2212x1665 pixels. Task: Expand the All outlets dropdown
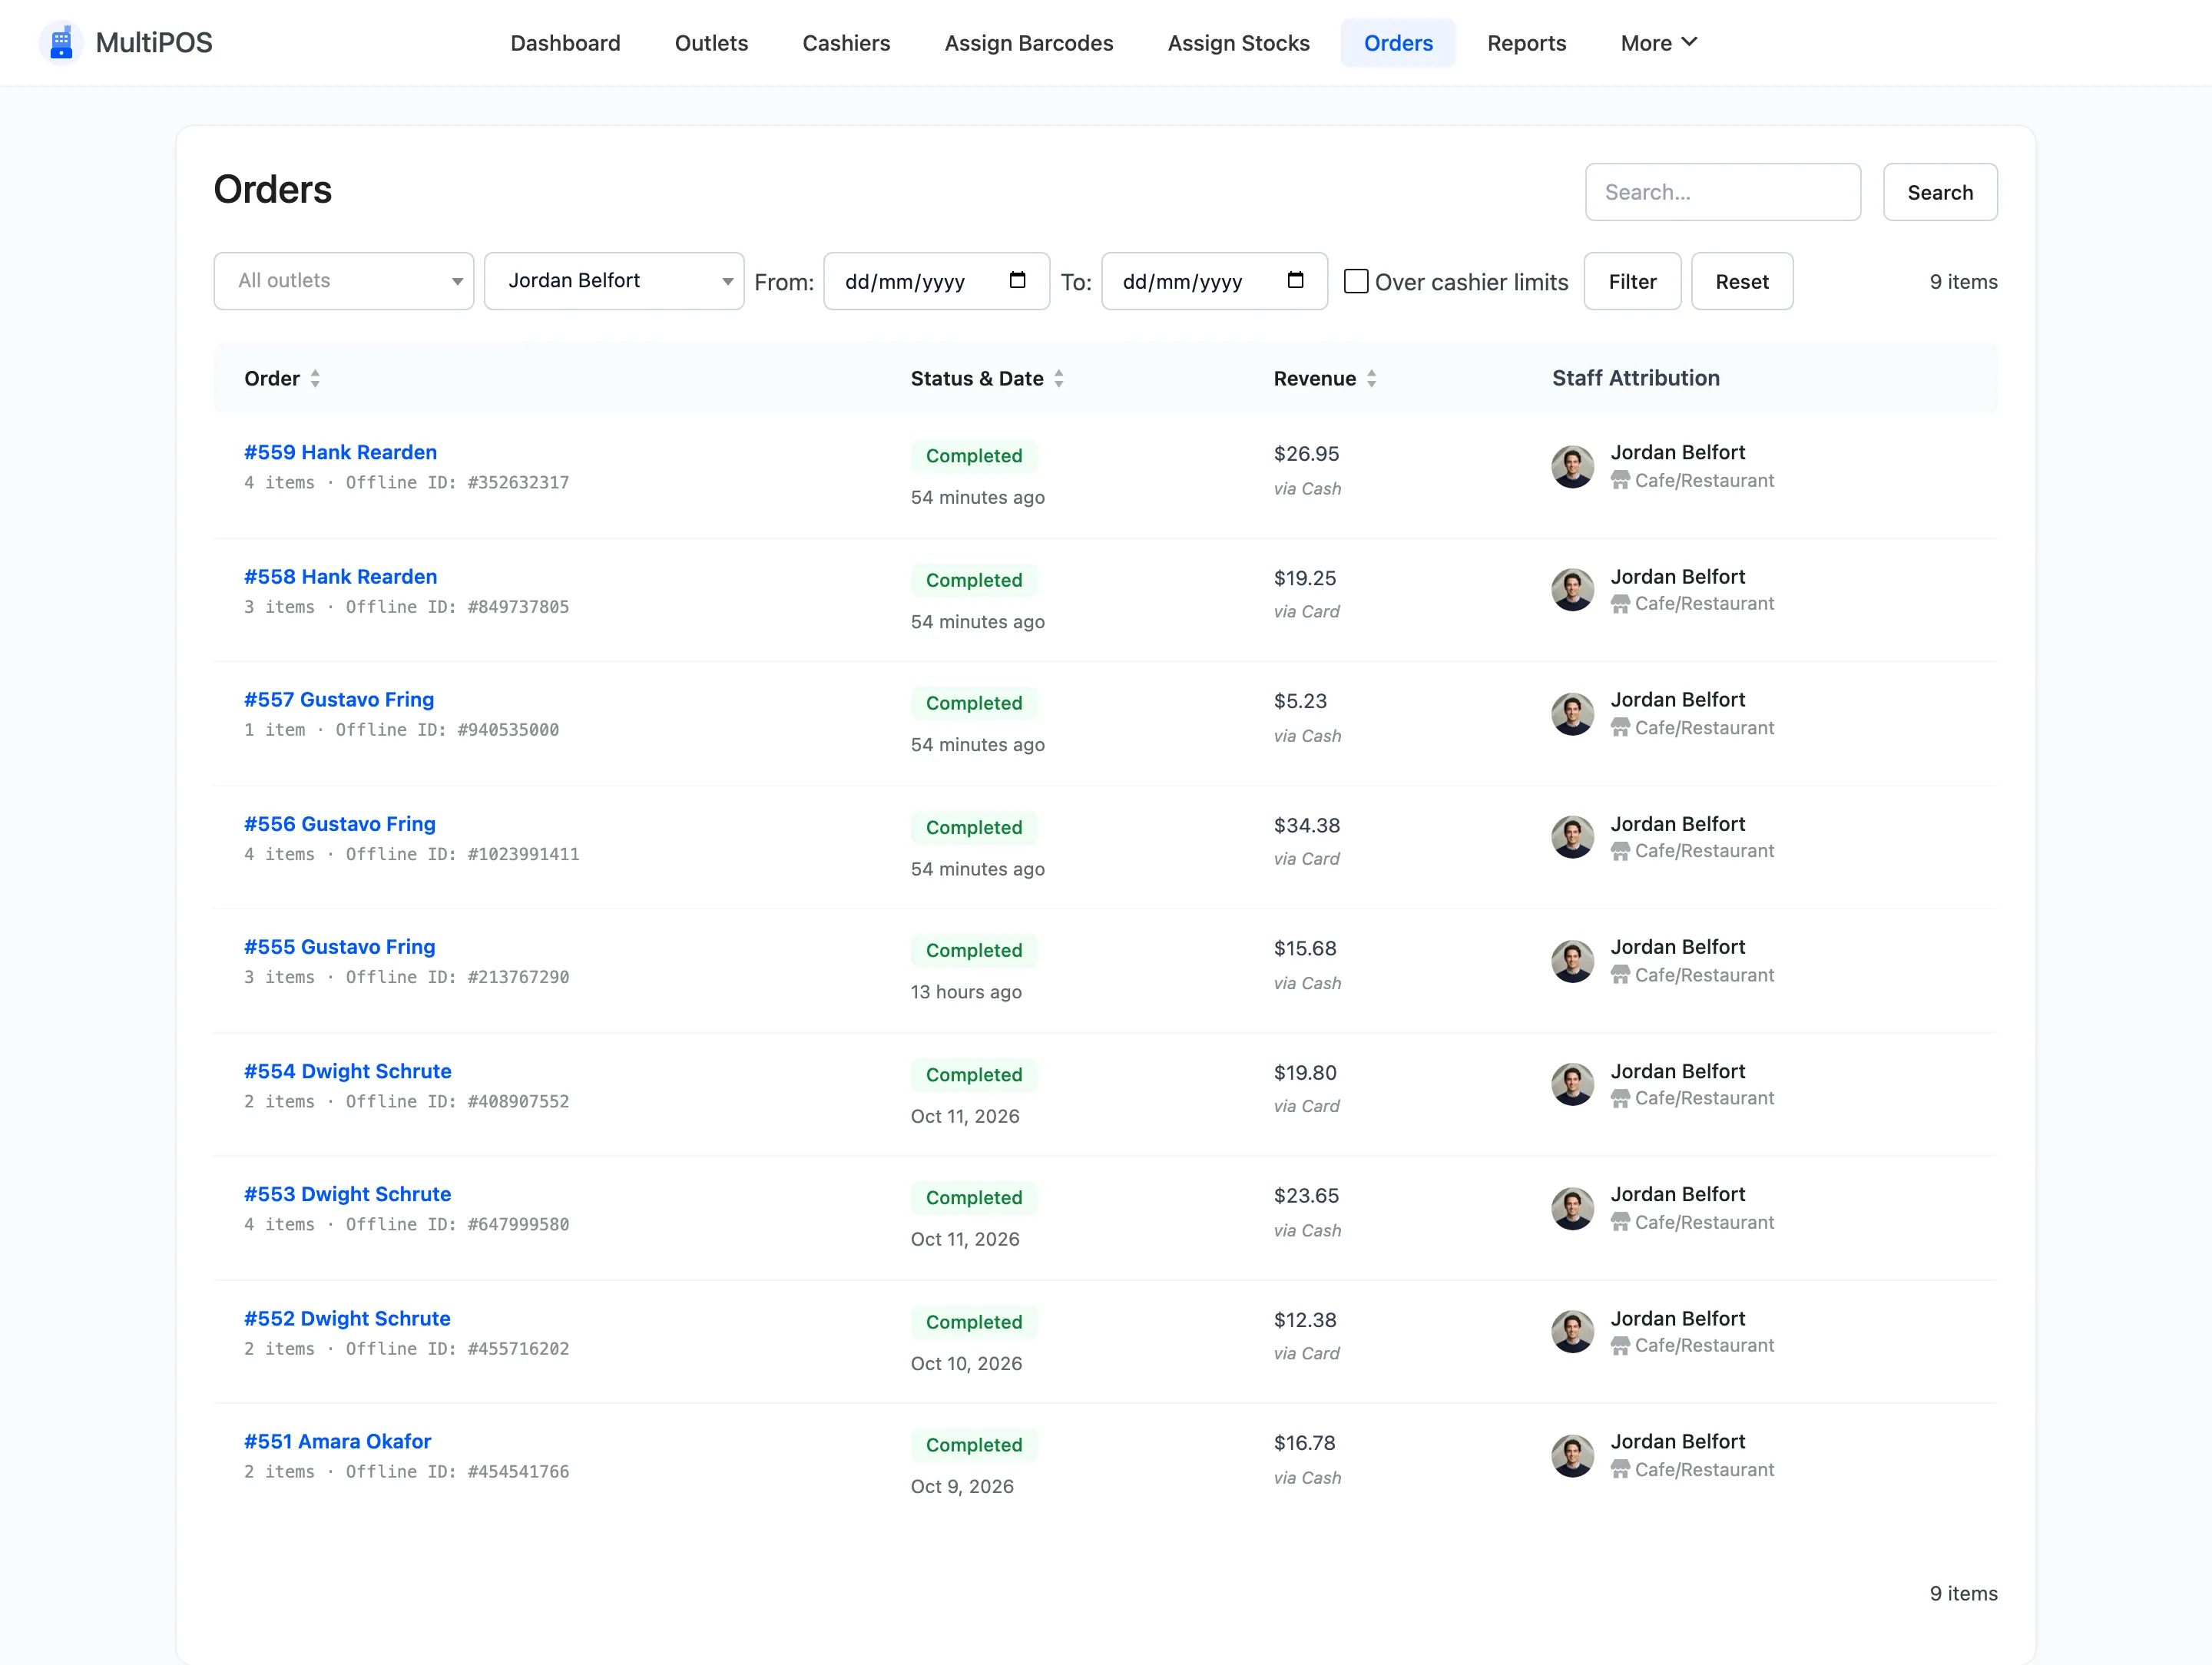344,281
